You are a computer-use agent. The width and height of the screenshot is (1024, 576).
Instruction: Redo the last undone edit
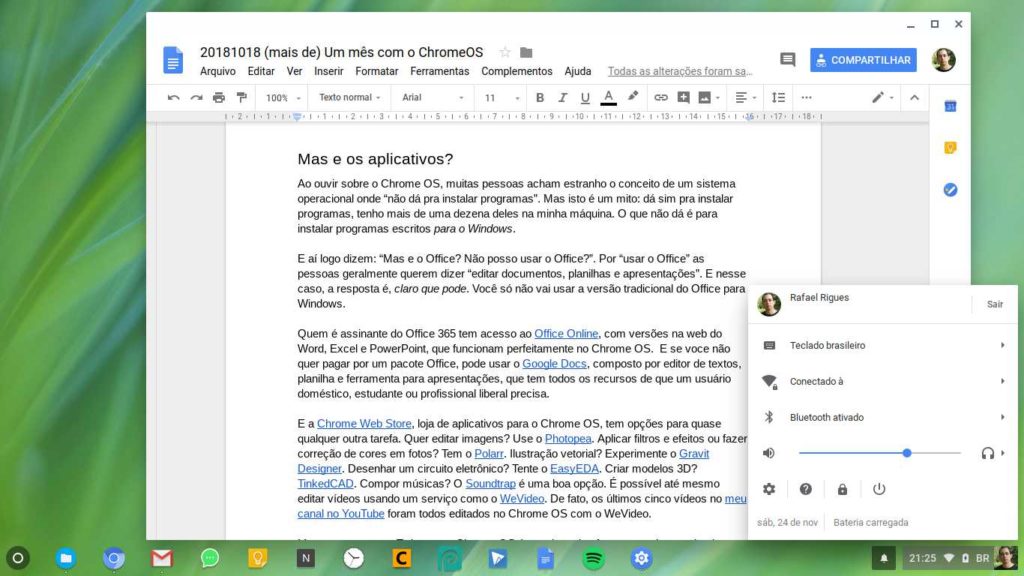(196, 98)
